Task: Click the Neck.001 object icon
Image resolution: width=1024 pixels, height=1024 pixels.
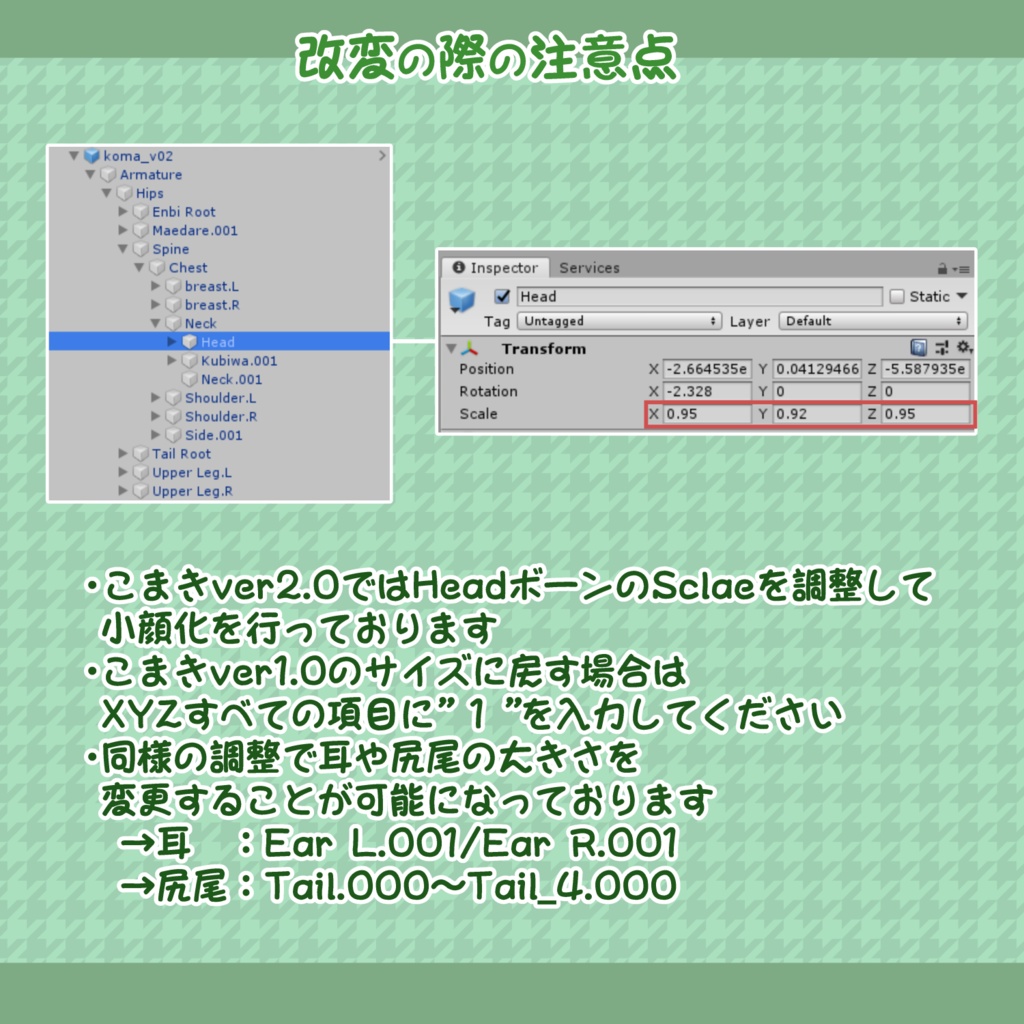Action: pyautogui.click(x=190, y=379)
